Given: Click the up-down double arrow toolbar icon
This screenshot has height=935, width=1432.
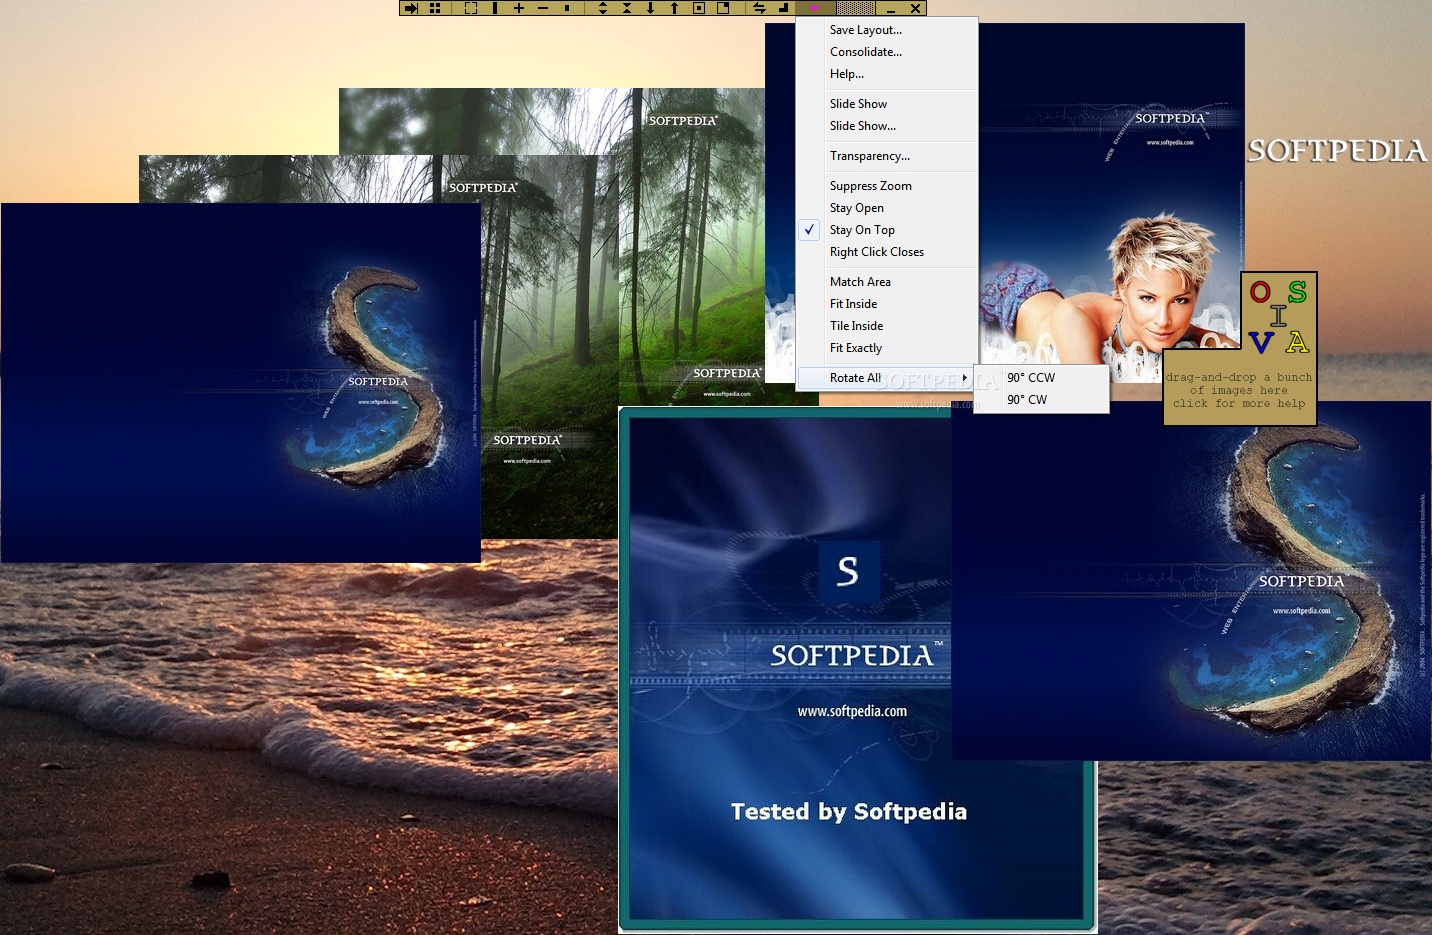Looking at the screenshot, I should click(x=603, y=8).
